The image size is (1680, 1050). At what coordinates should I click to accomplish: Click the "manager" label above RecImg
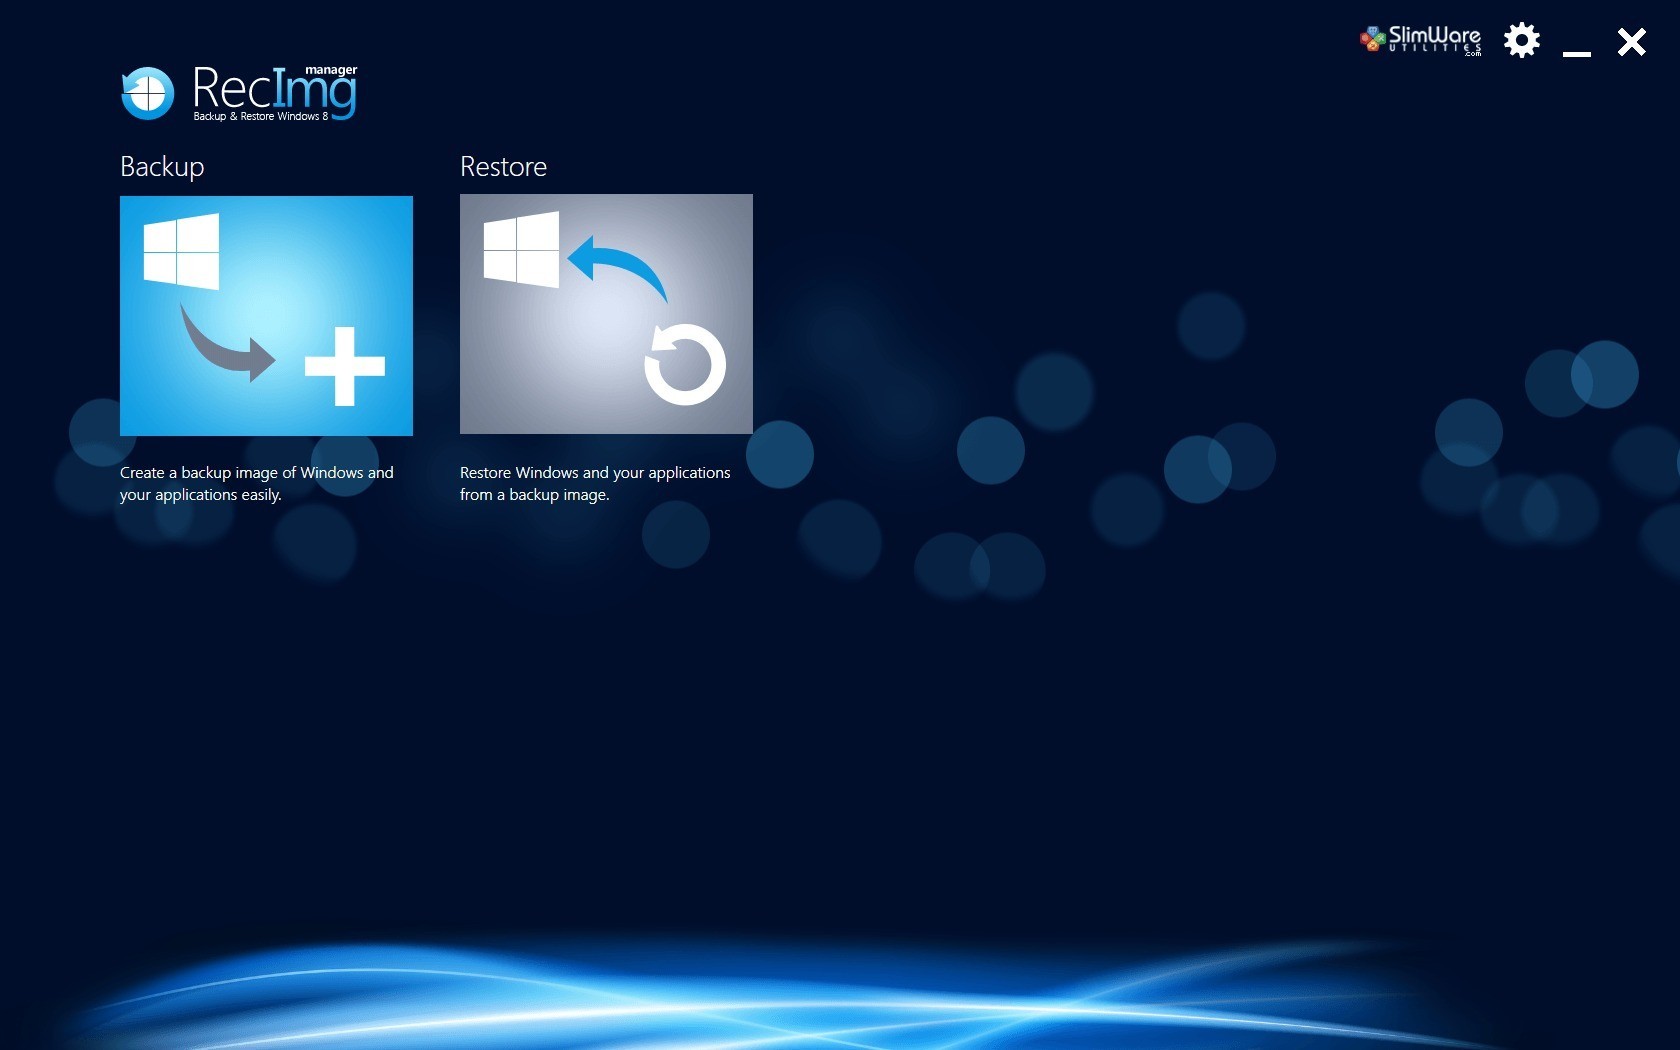pos(331,70)
